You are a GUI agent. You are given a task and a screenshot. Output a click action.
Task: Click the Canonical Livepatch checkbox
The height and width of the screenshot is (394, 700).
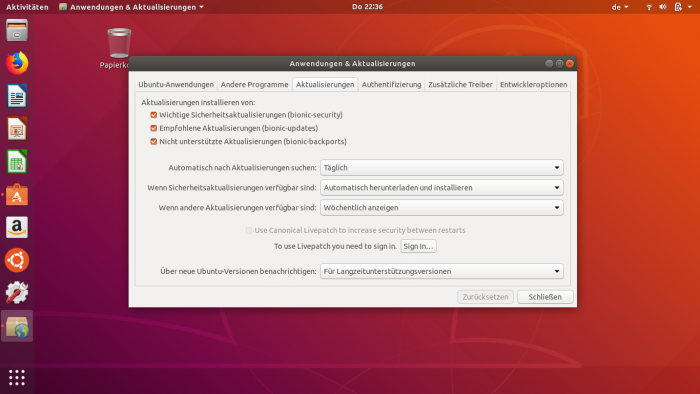pos(249,230)
